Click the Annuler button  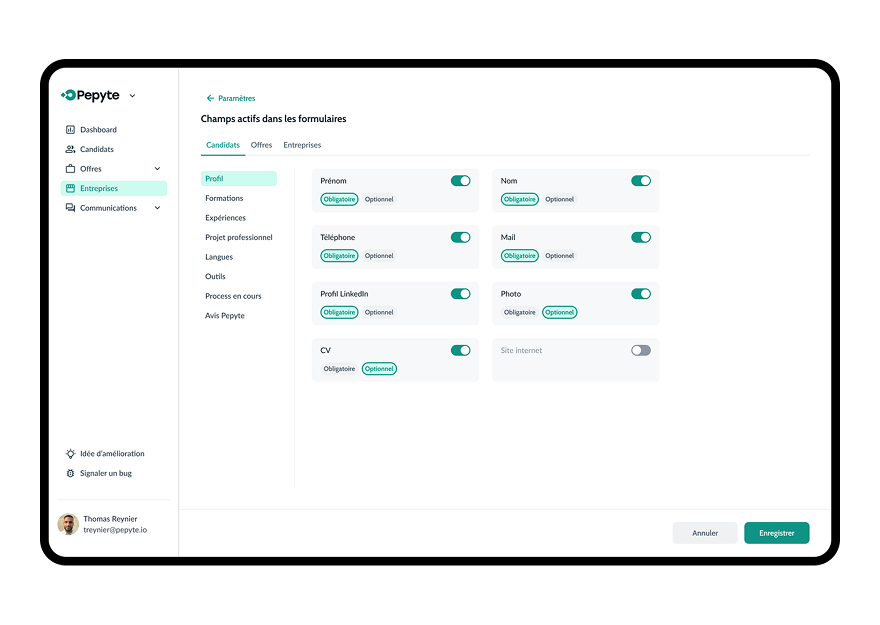tap(705, 533)
